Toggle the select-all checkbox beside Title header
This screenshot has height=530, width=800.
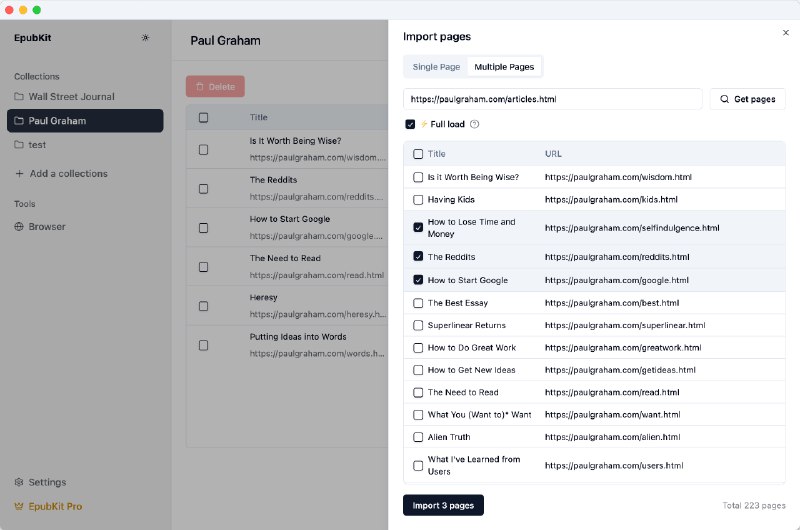point(418,154)
